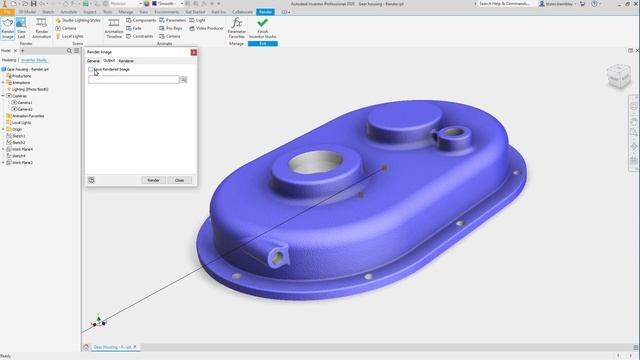Choose Fade animation tool
Viewport: 640px width, 360px height.
(133, 28)
